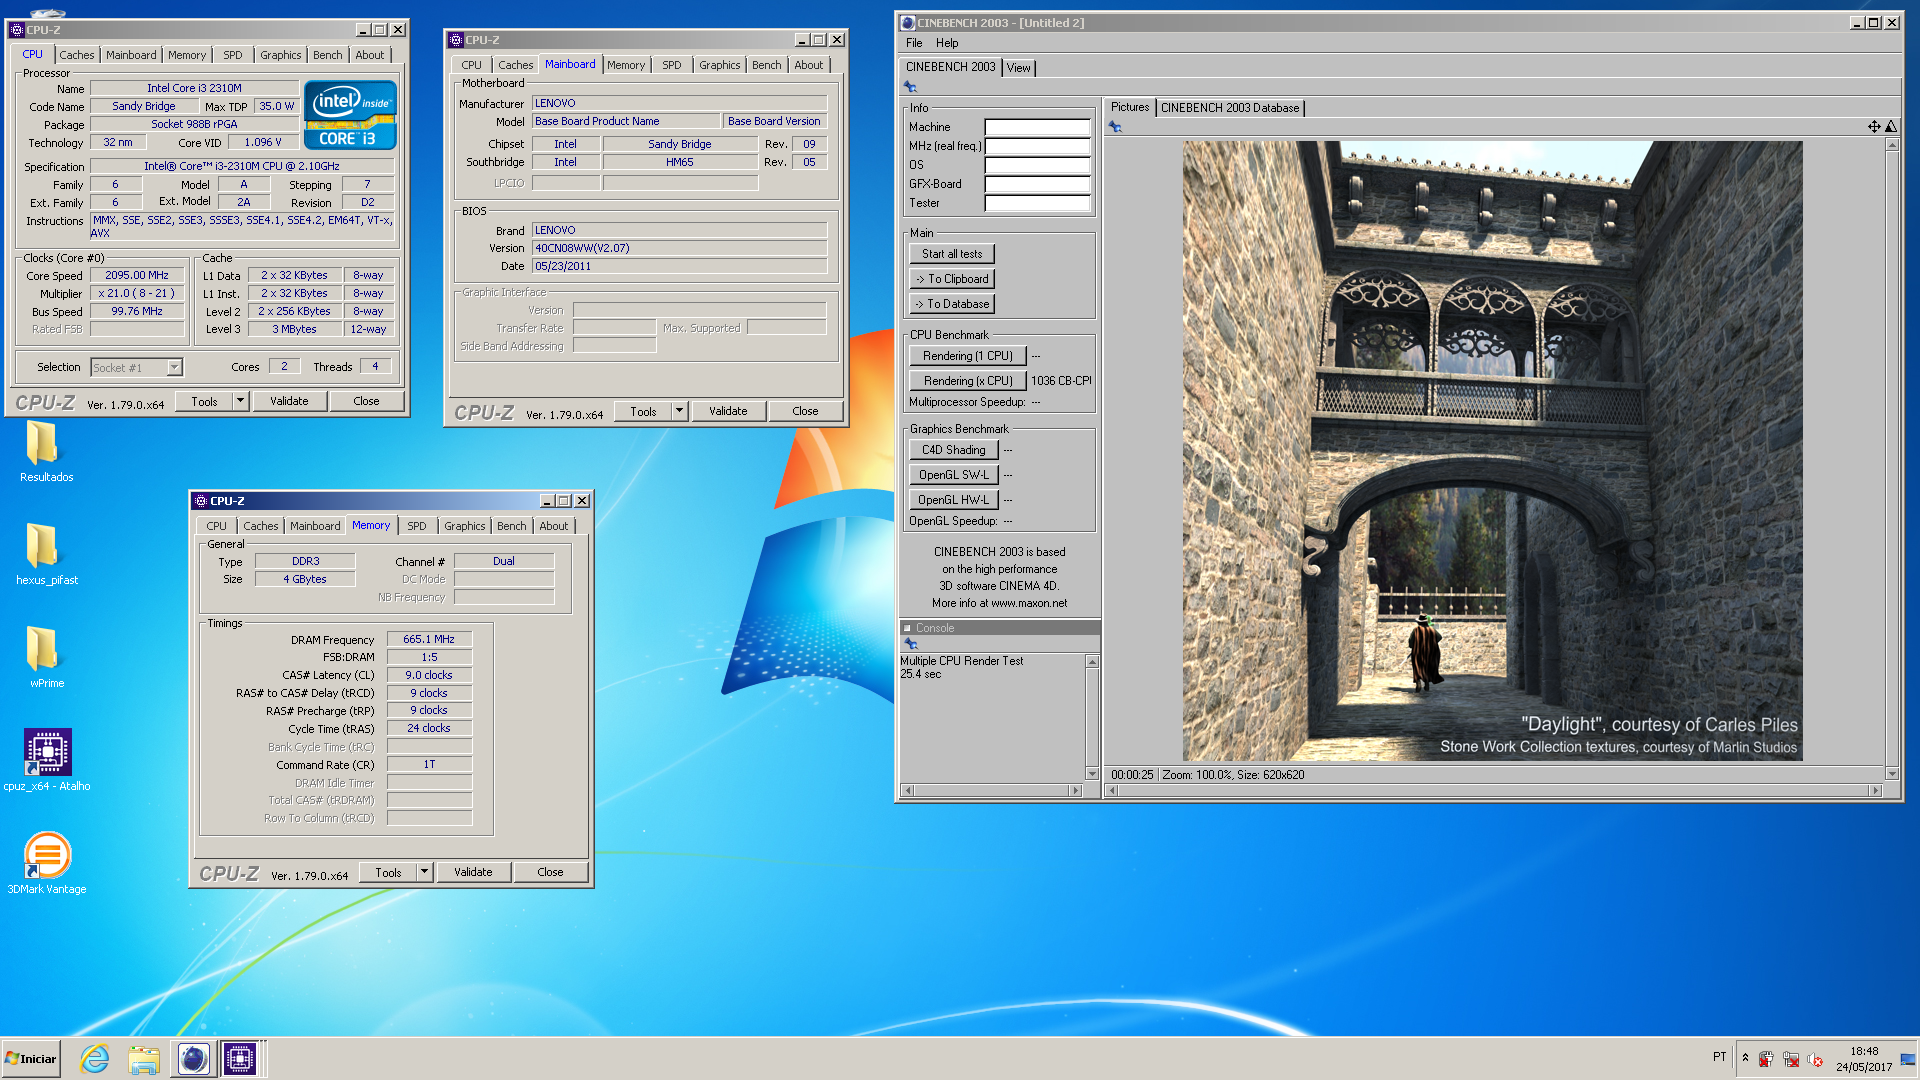Click the console scrollbar down arrow

(x=1092, y=773)
